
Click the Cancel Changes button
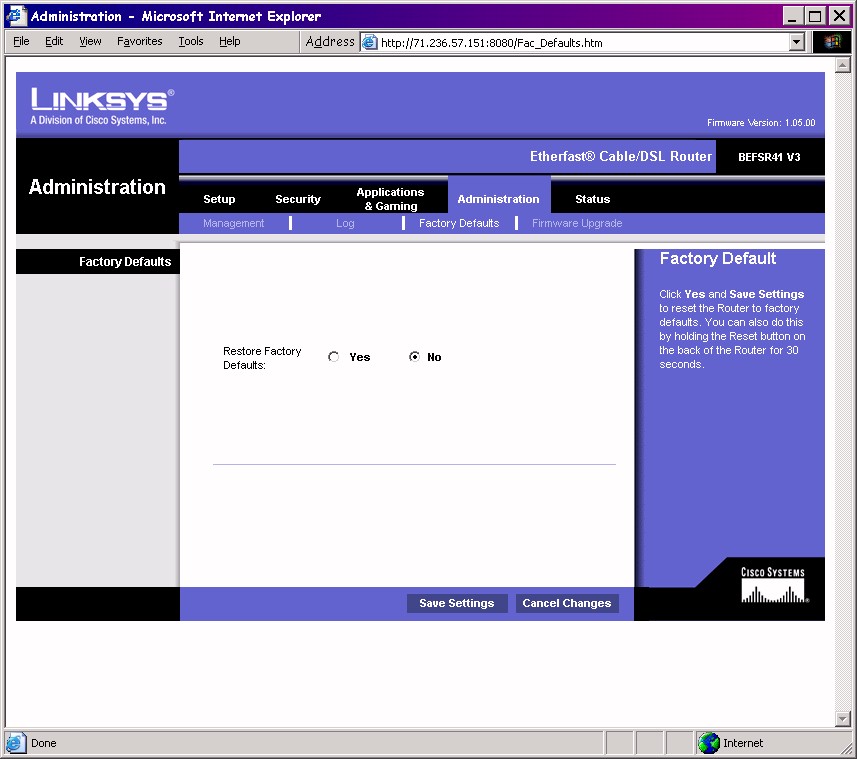[x=567, y=603]
